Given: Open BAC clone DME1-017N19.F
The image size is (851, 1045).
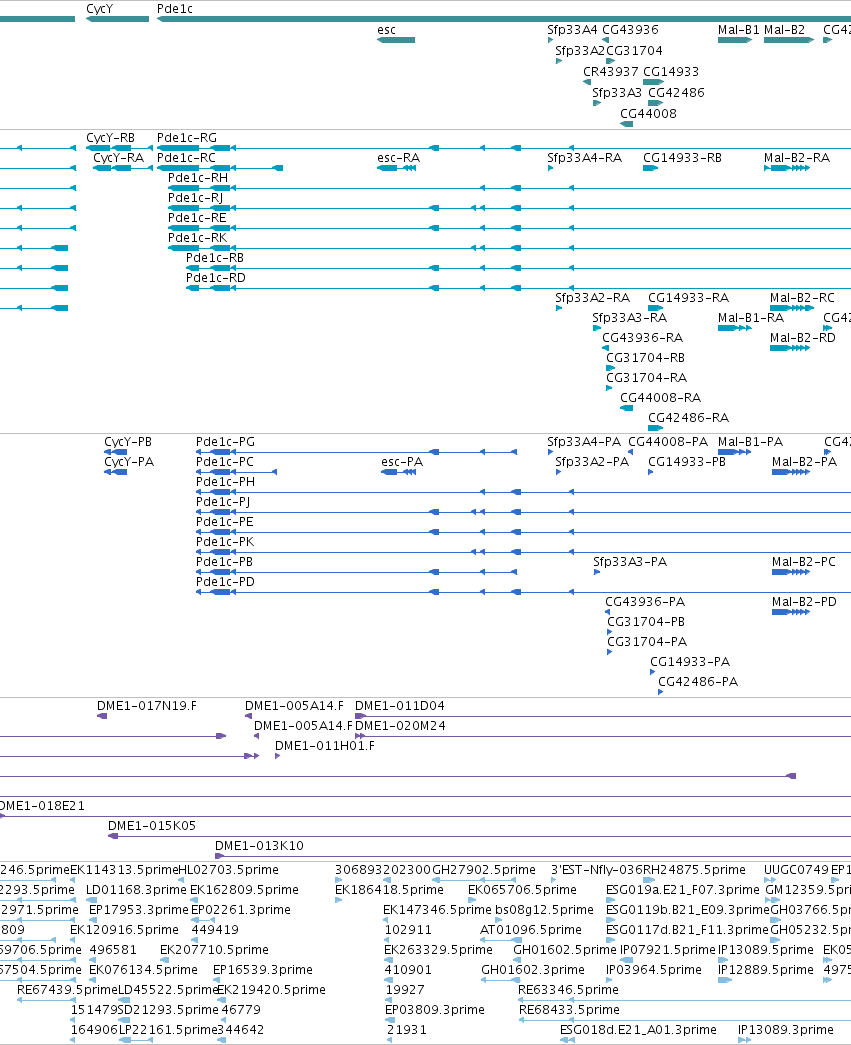Looking at the screenshot, I should [147, 706].
